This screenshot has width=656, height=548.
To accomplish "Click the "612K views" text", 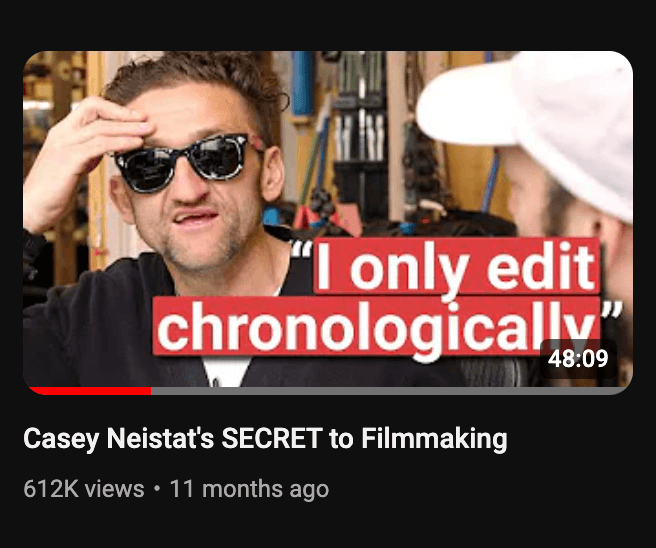I will [x=84, y=489].
